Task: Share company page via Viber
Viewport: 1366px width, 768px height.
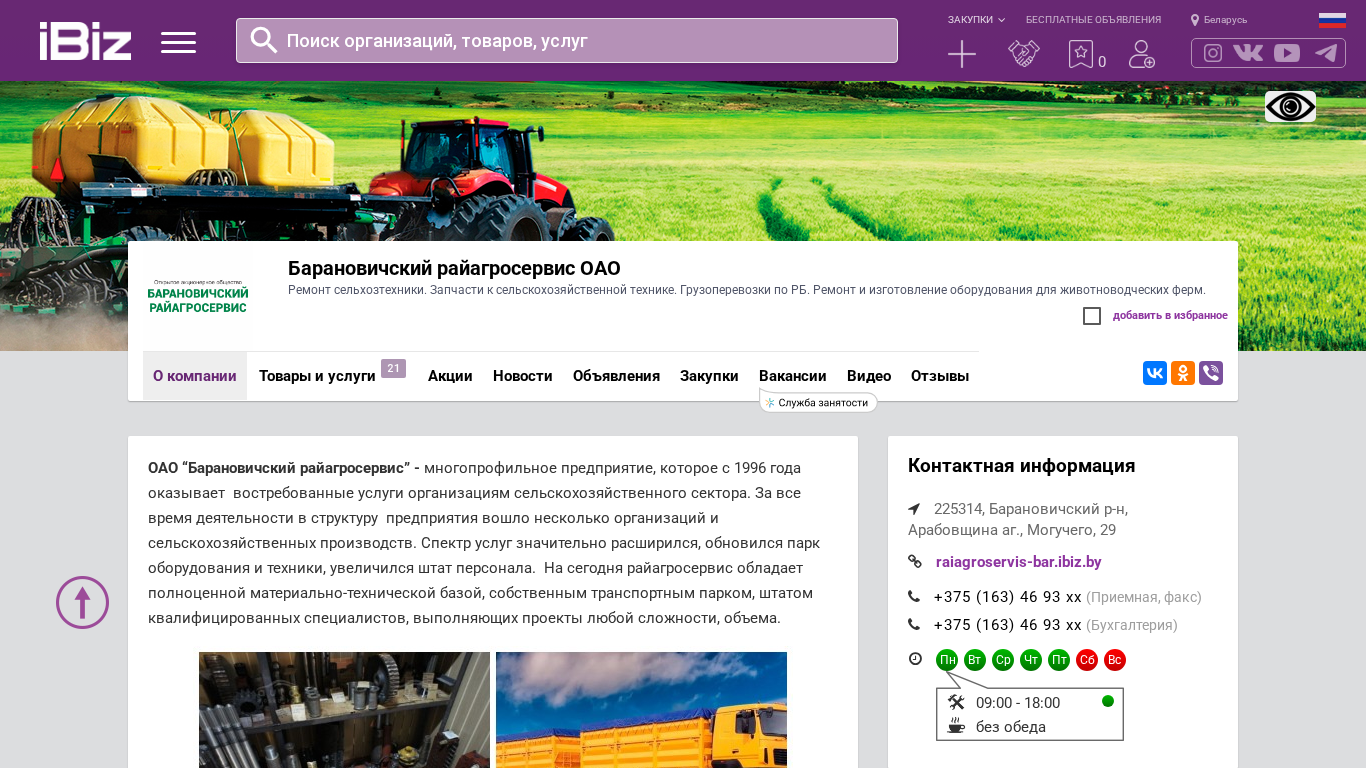Action: pyautogui.click(x=1211, y=373)
